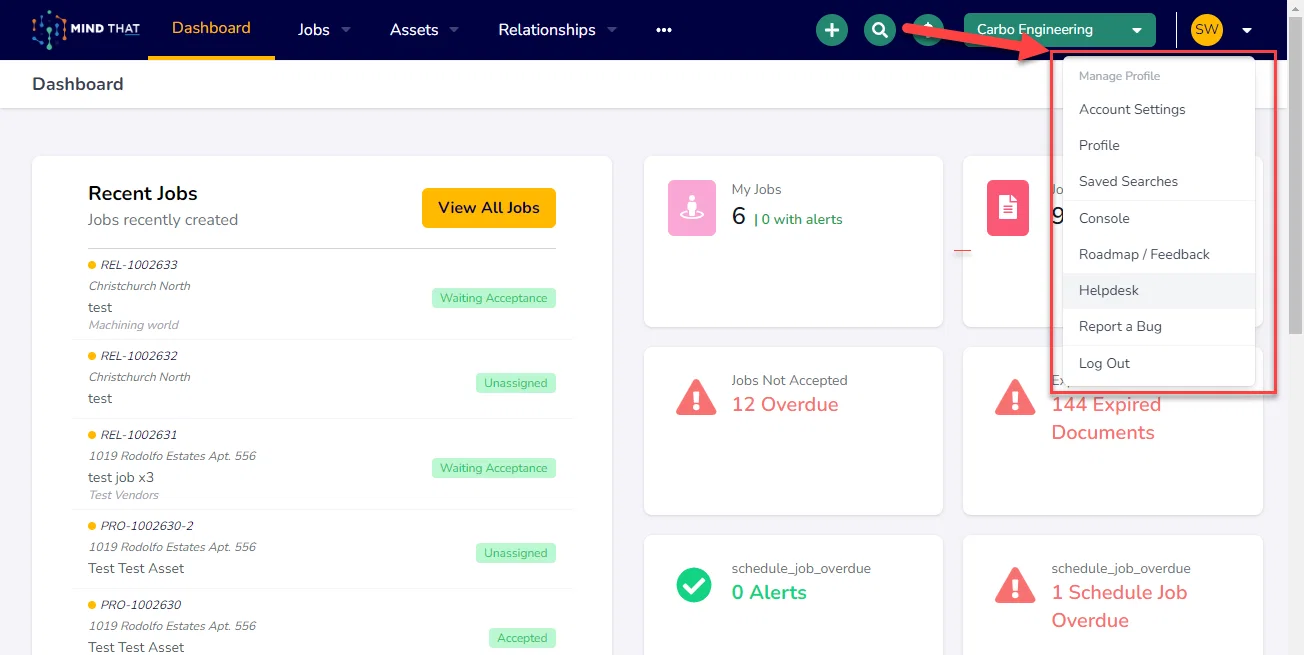Click the red document card icon

[x=1008, y=208]
